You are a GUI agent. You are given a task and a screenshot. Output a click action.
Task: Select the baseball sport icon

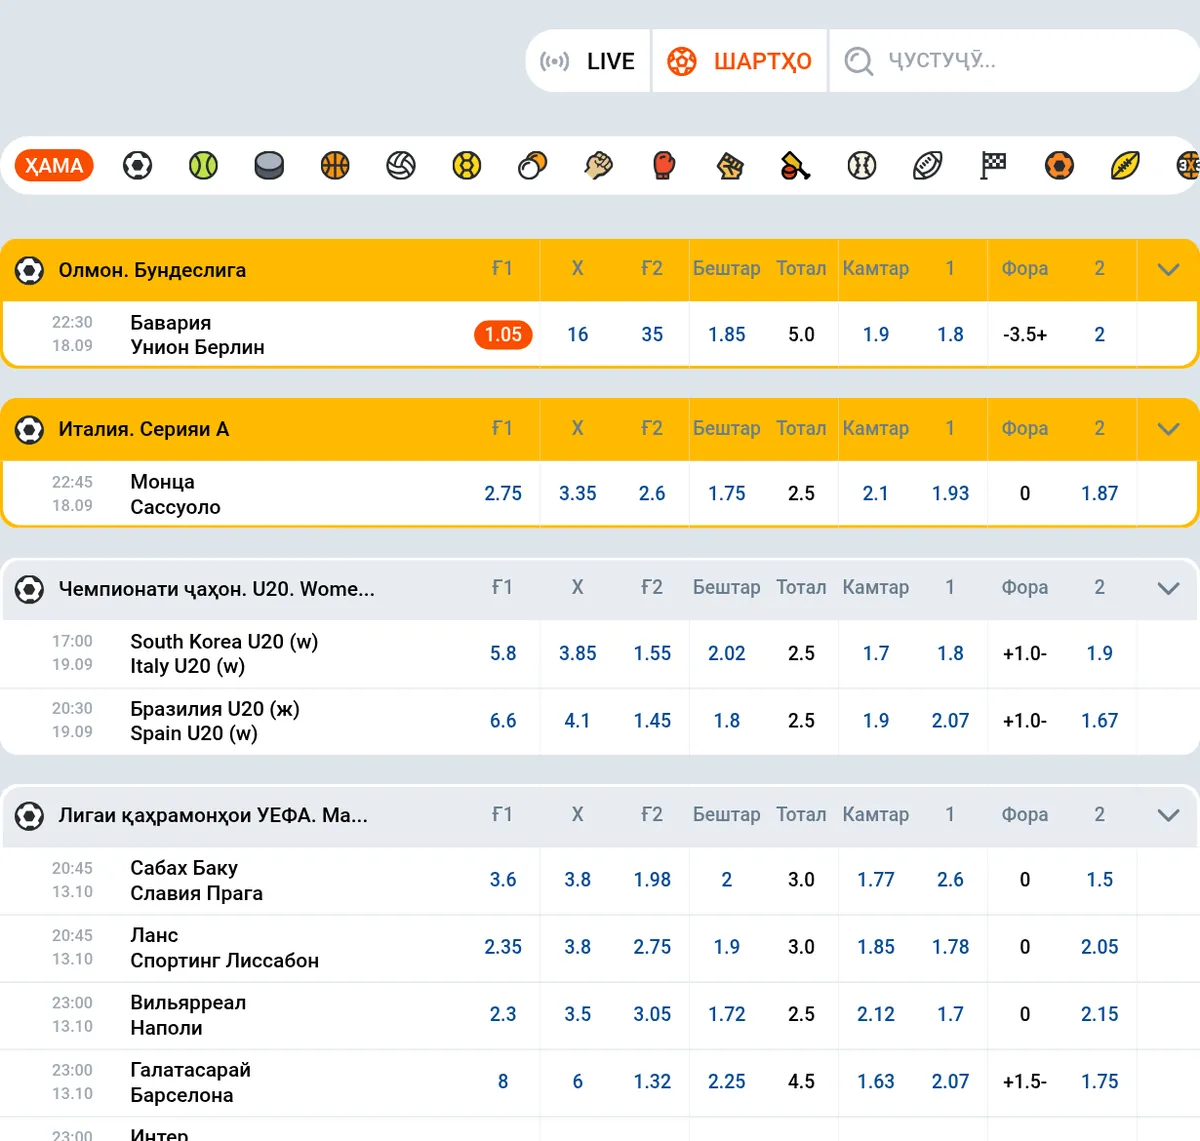(x=862, y=165)
